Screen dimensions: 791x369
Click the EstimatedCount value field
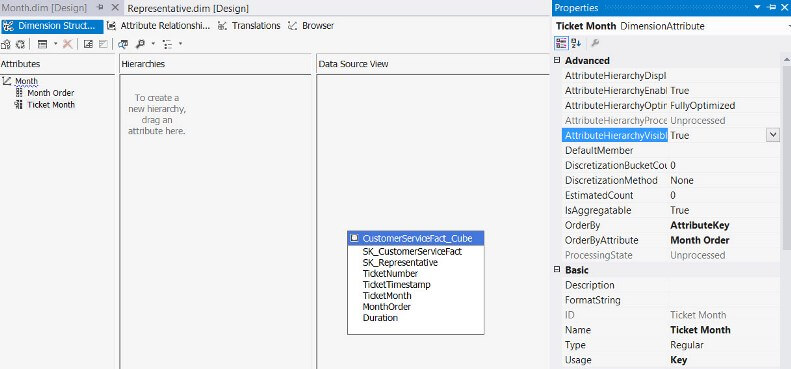[724, 195]
